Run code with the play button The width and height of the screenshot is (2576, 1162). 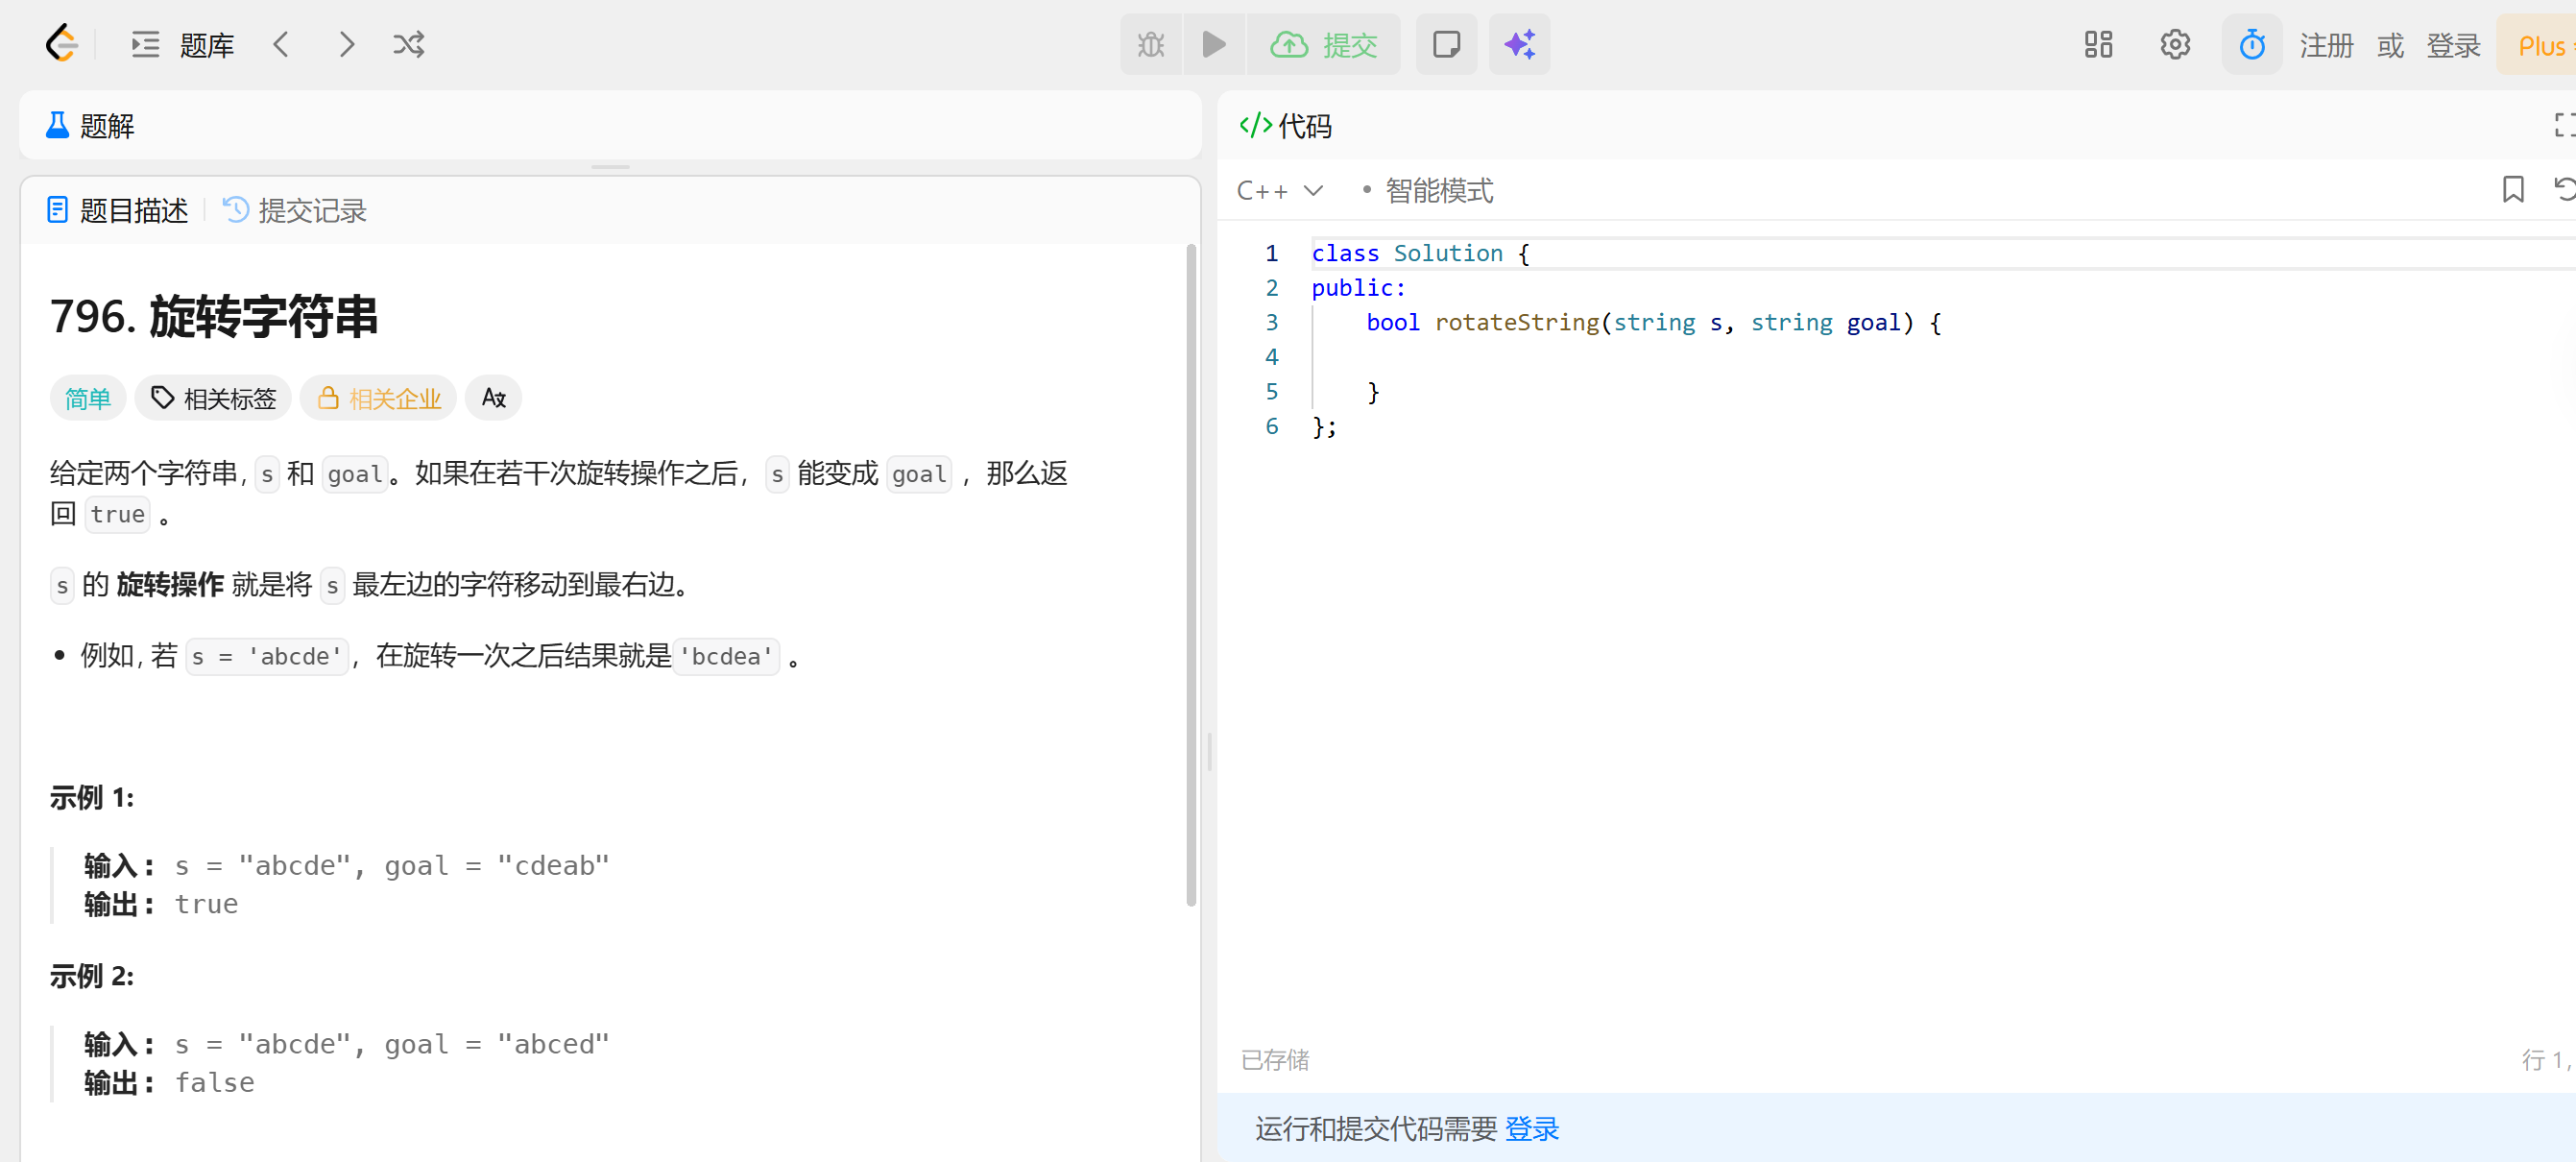click(x=1214, y=44)
